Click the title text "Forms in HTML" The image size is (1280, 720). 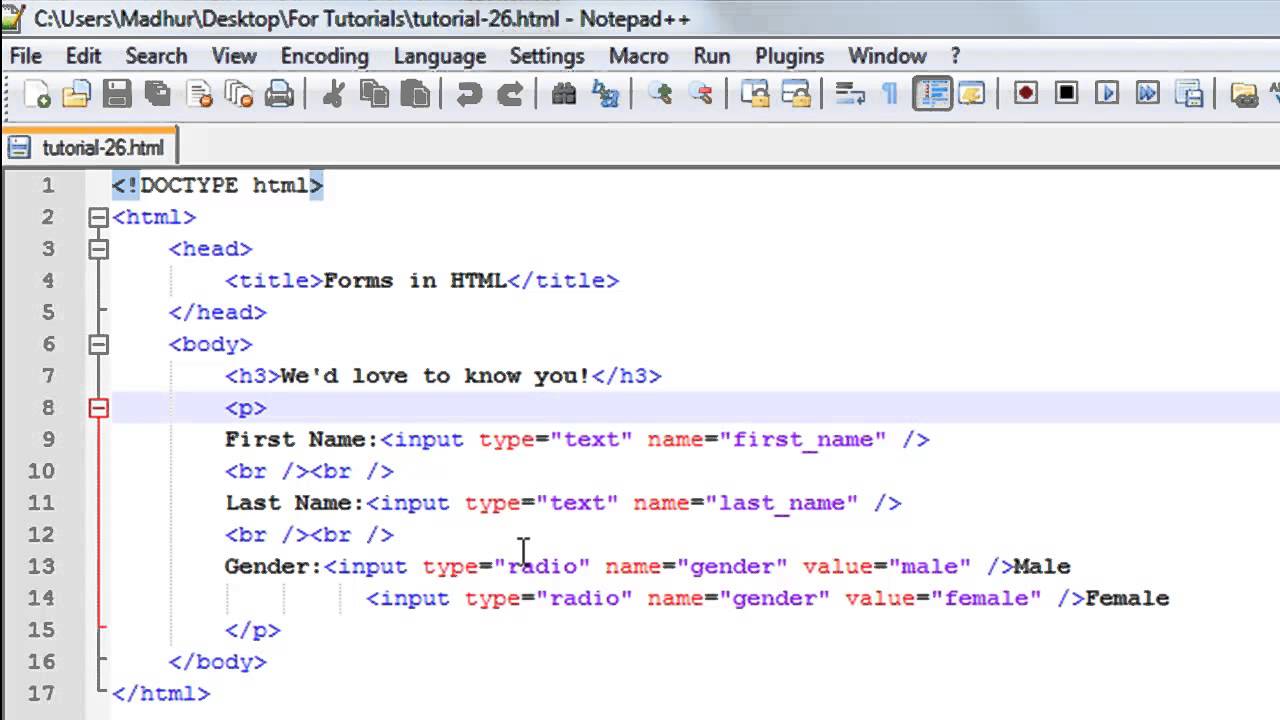415,281
